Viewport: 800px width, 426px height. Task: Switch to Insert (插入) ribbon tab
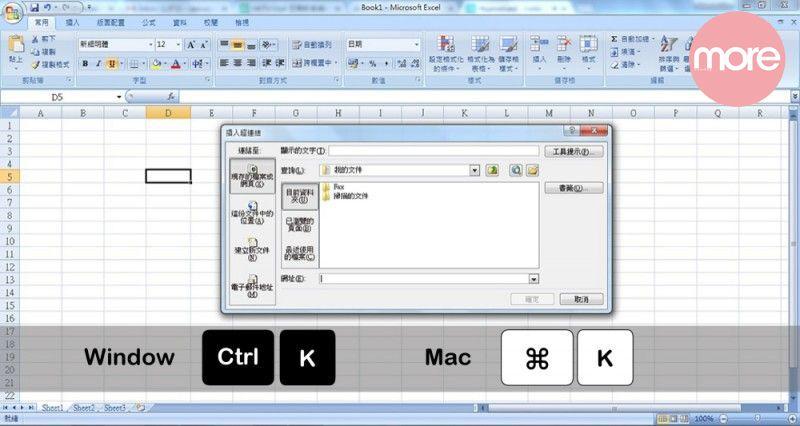tap(72, 23)
